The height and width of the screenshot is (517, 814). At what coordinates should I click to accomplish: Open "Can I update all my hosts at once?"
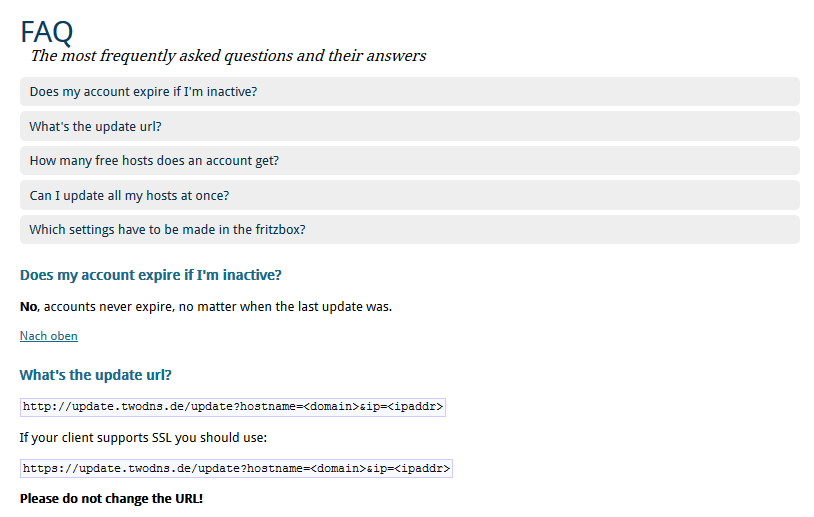410,195
